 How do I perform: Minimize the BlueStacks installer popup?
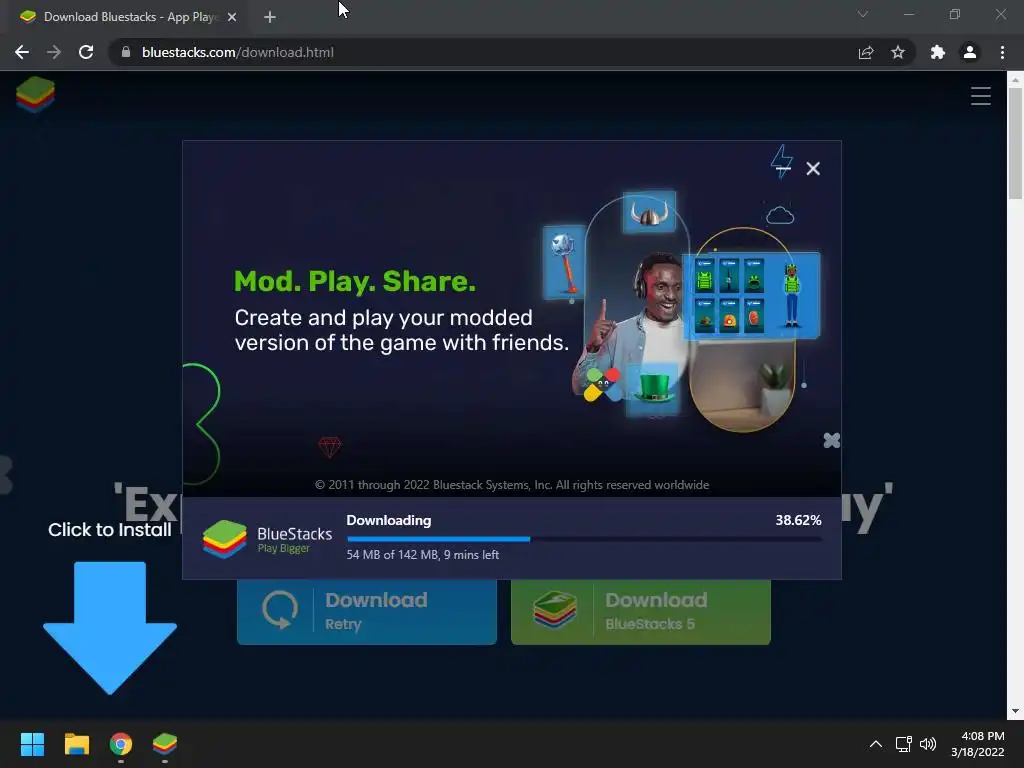784,168
